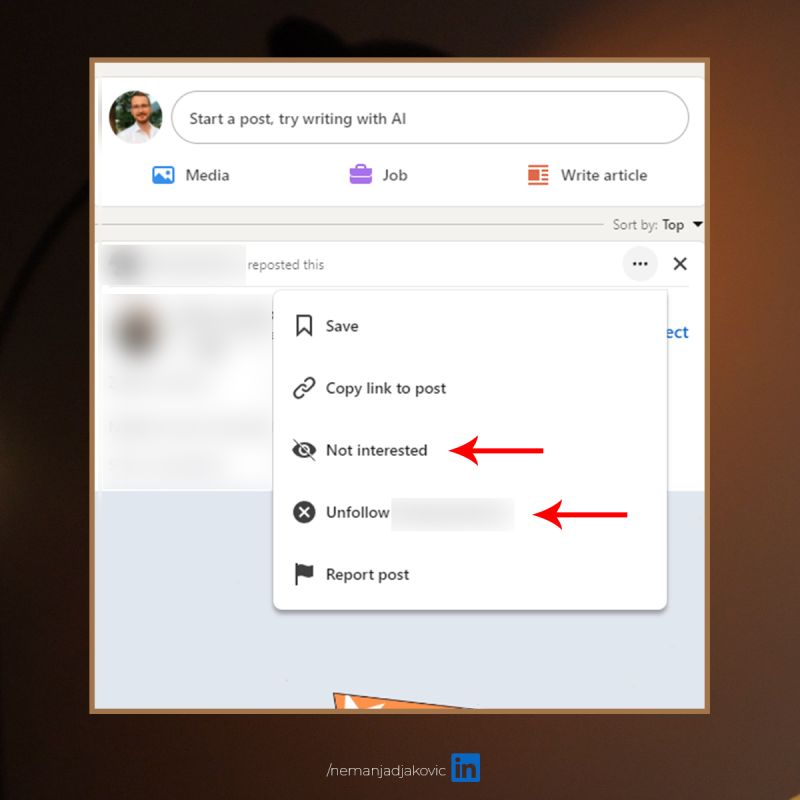This screenshot has width=800, height=800.
Task: Click the Write article text button
Action: click(x=603, y=175)
